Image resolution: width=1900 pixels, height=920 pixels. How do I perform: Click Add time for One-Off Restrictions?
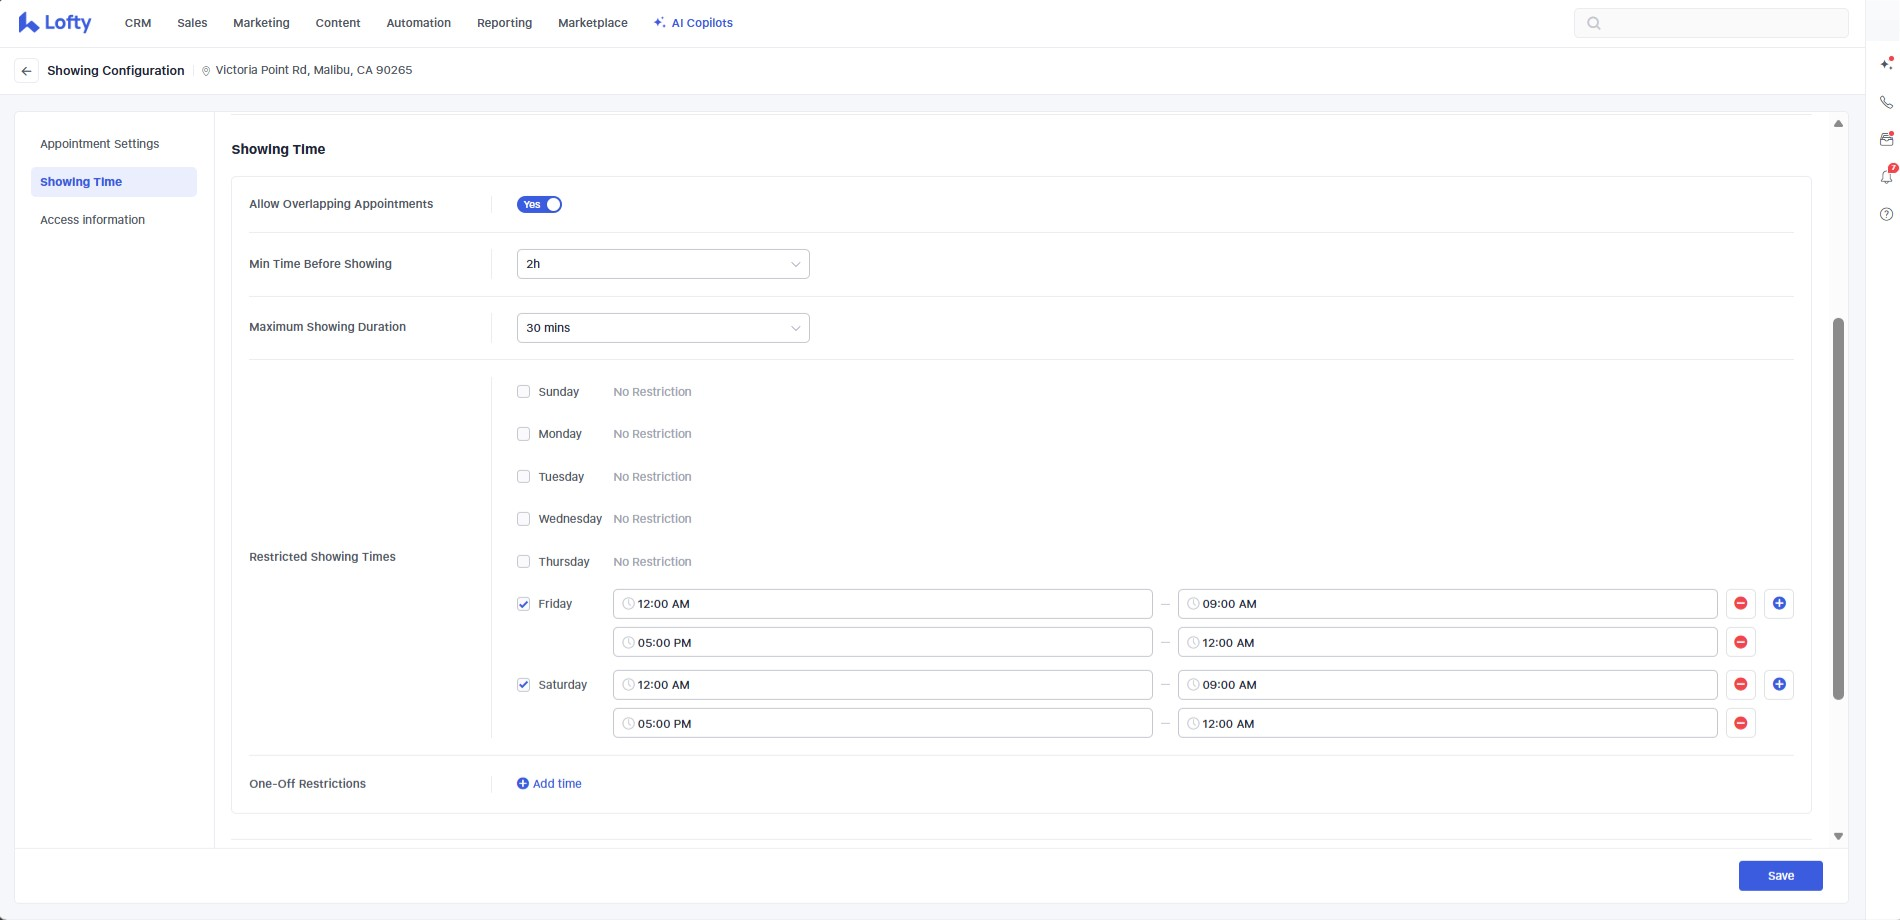point(549,784)
